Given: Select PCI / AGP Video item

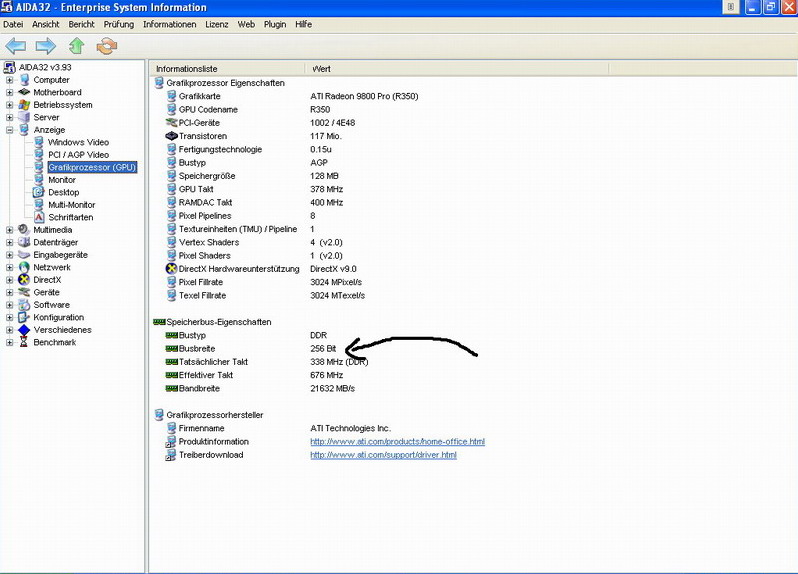Looking at the screenshot, I should coord(78,155).
